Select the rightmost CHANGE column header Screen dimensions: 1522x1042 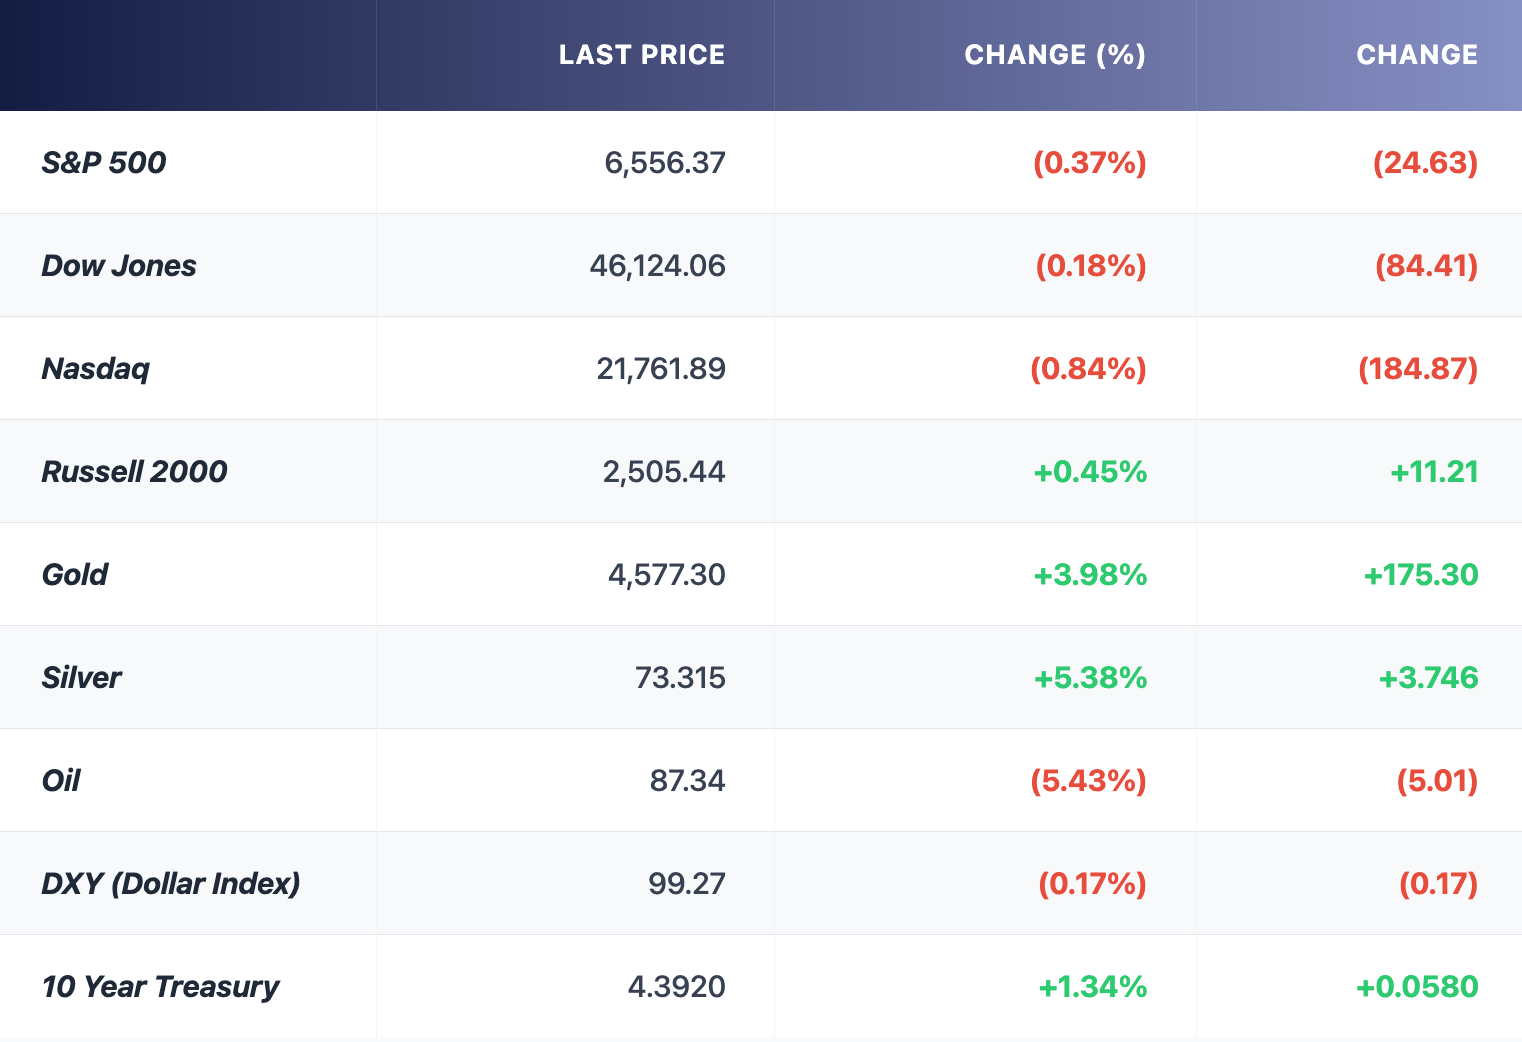click(1416, 55)
